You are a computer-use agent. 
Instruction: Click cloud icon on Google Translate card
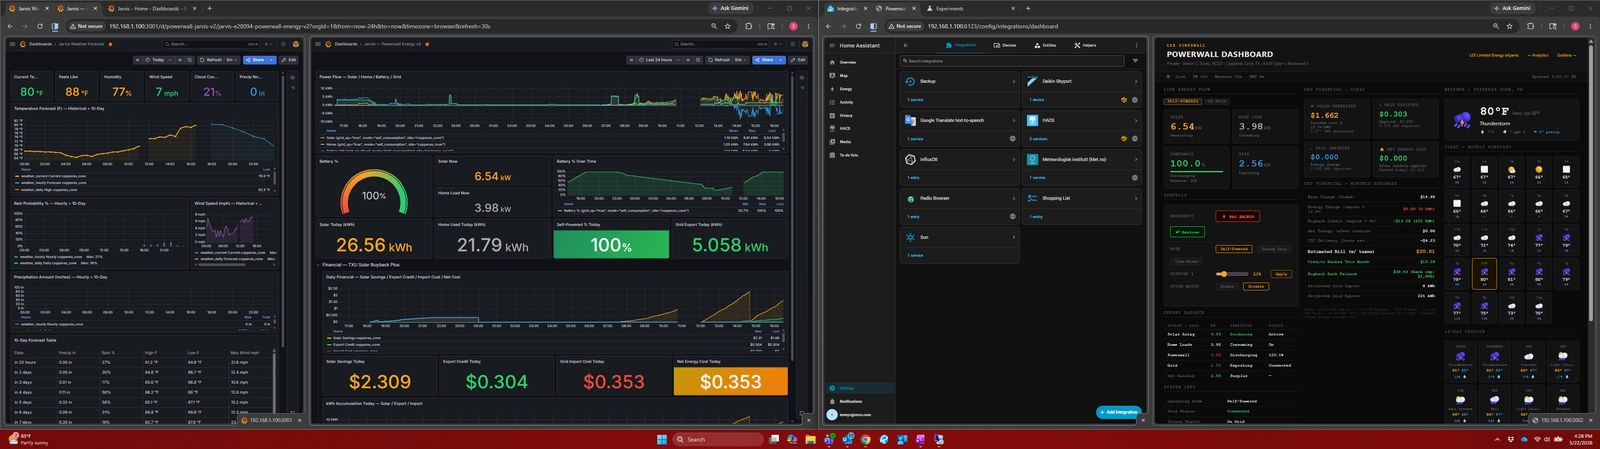(1013, 139)
